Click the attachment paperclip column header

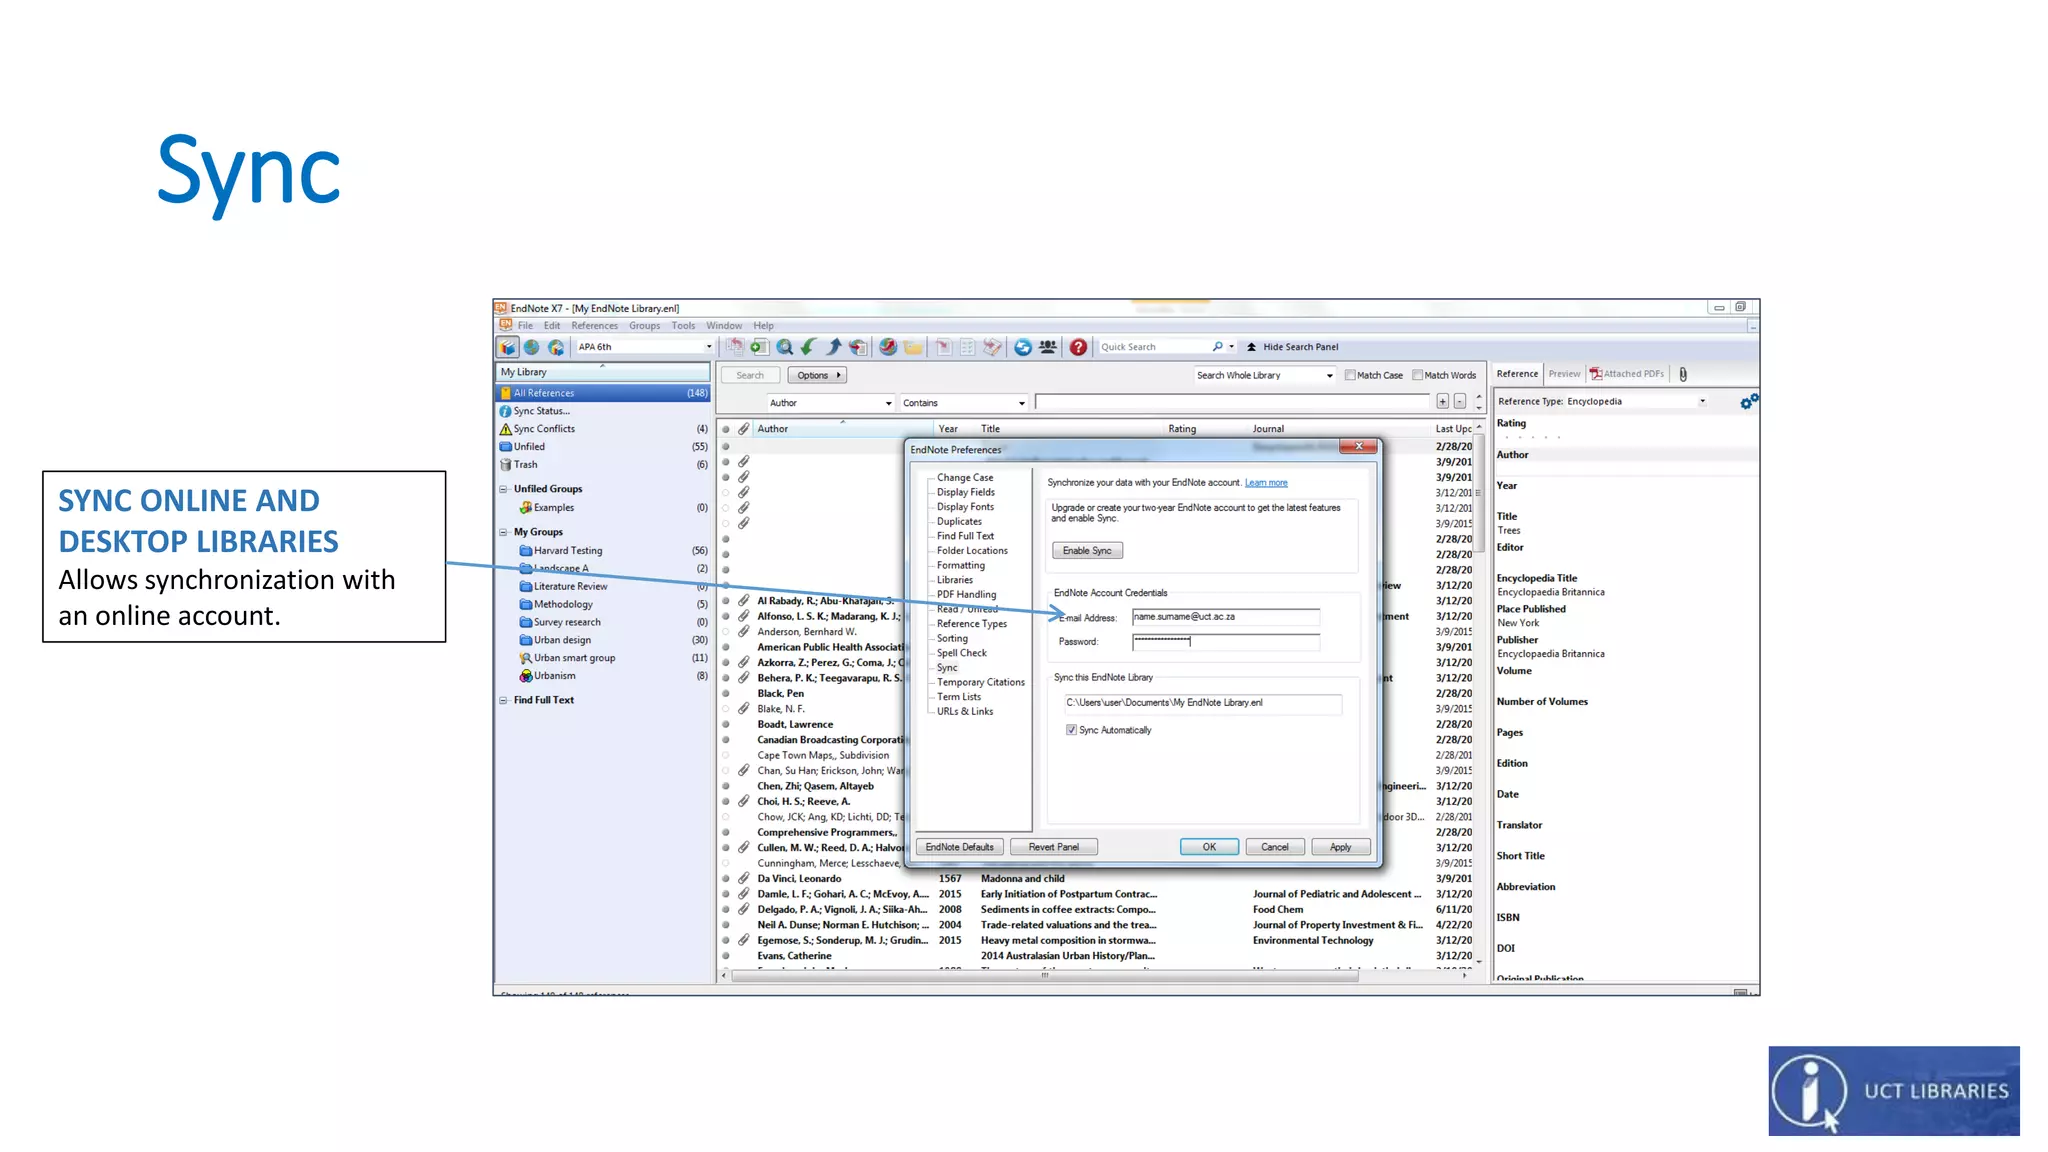pyautogui.click(x=744, y=429)
